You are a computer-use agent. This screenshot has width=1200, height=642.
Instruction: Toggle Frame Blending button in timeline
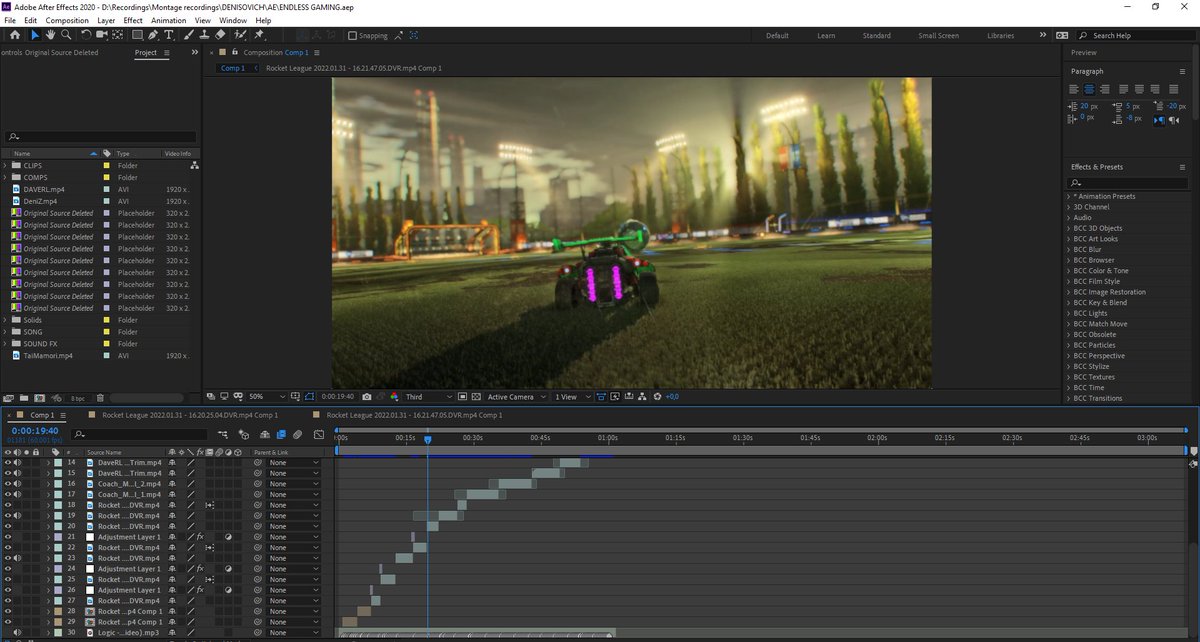pos(281,434)
